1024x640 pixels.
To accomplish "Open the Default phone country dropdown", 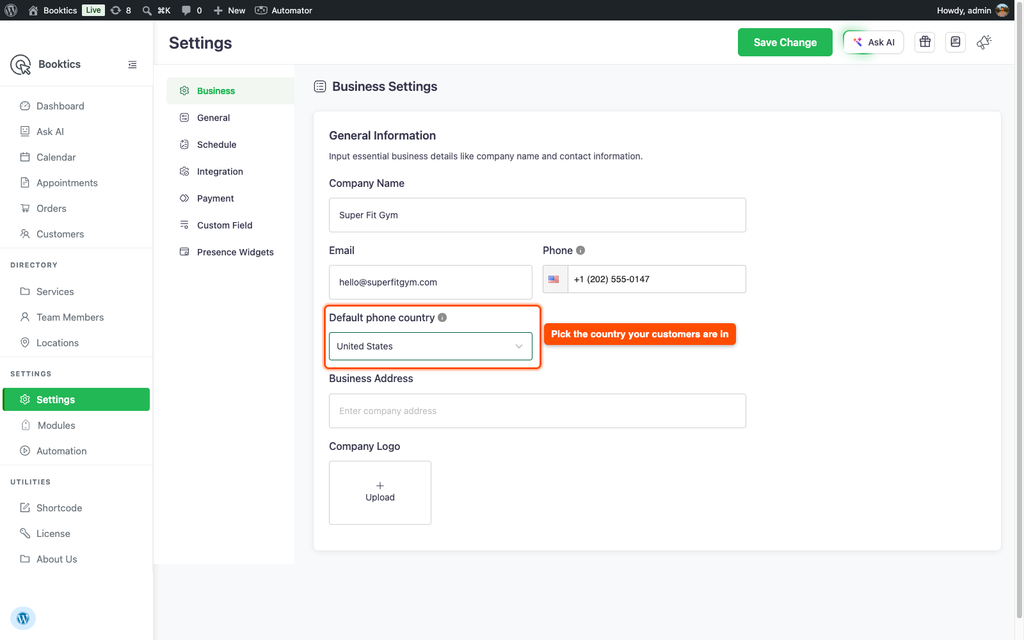I will (430, 346).
